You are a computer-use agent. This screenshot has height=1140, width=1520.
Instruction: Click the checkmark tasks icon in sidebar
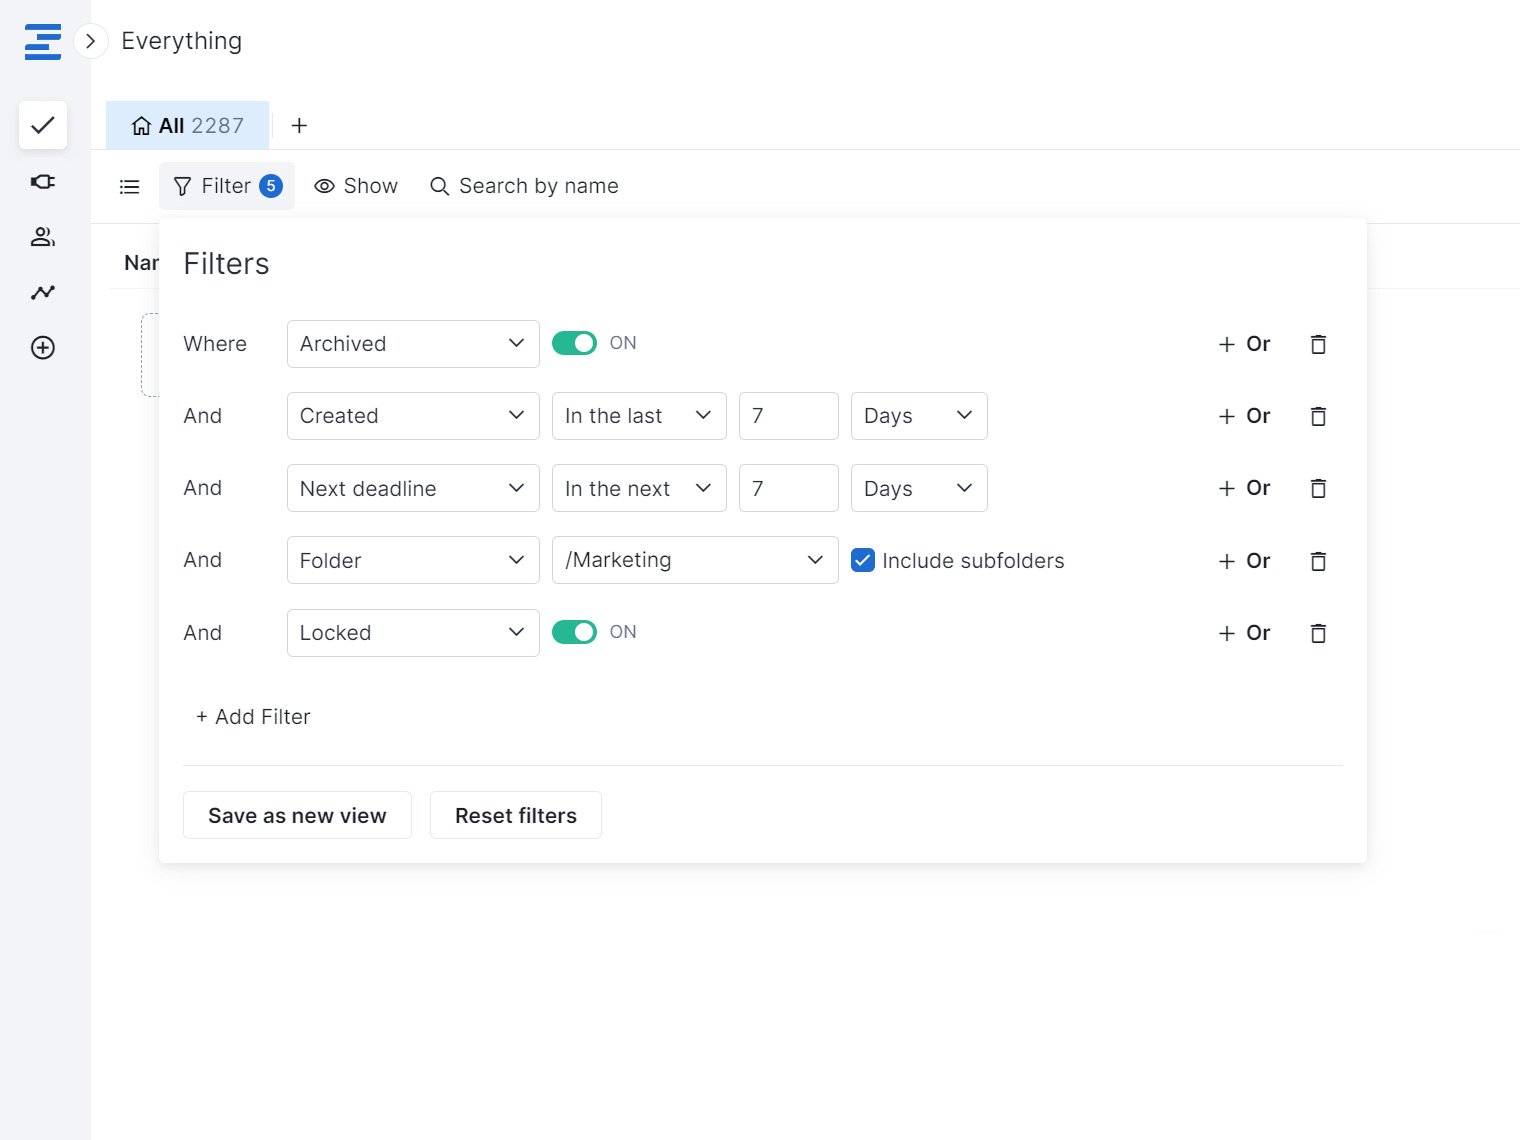pyautogui.click(x=43, y=125)
